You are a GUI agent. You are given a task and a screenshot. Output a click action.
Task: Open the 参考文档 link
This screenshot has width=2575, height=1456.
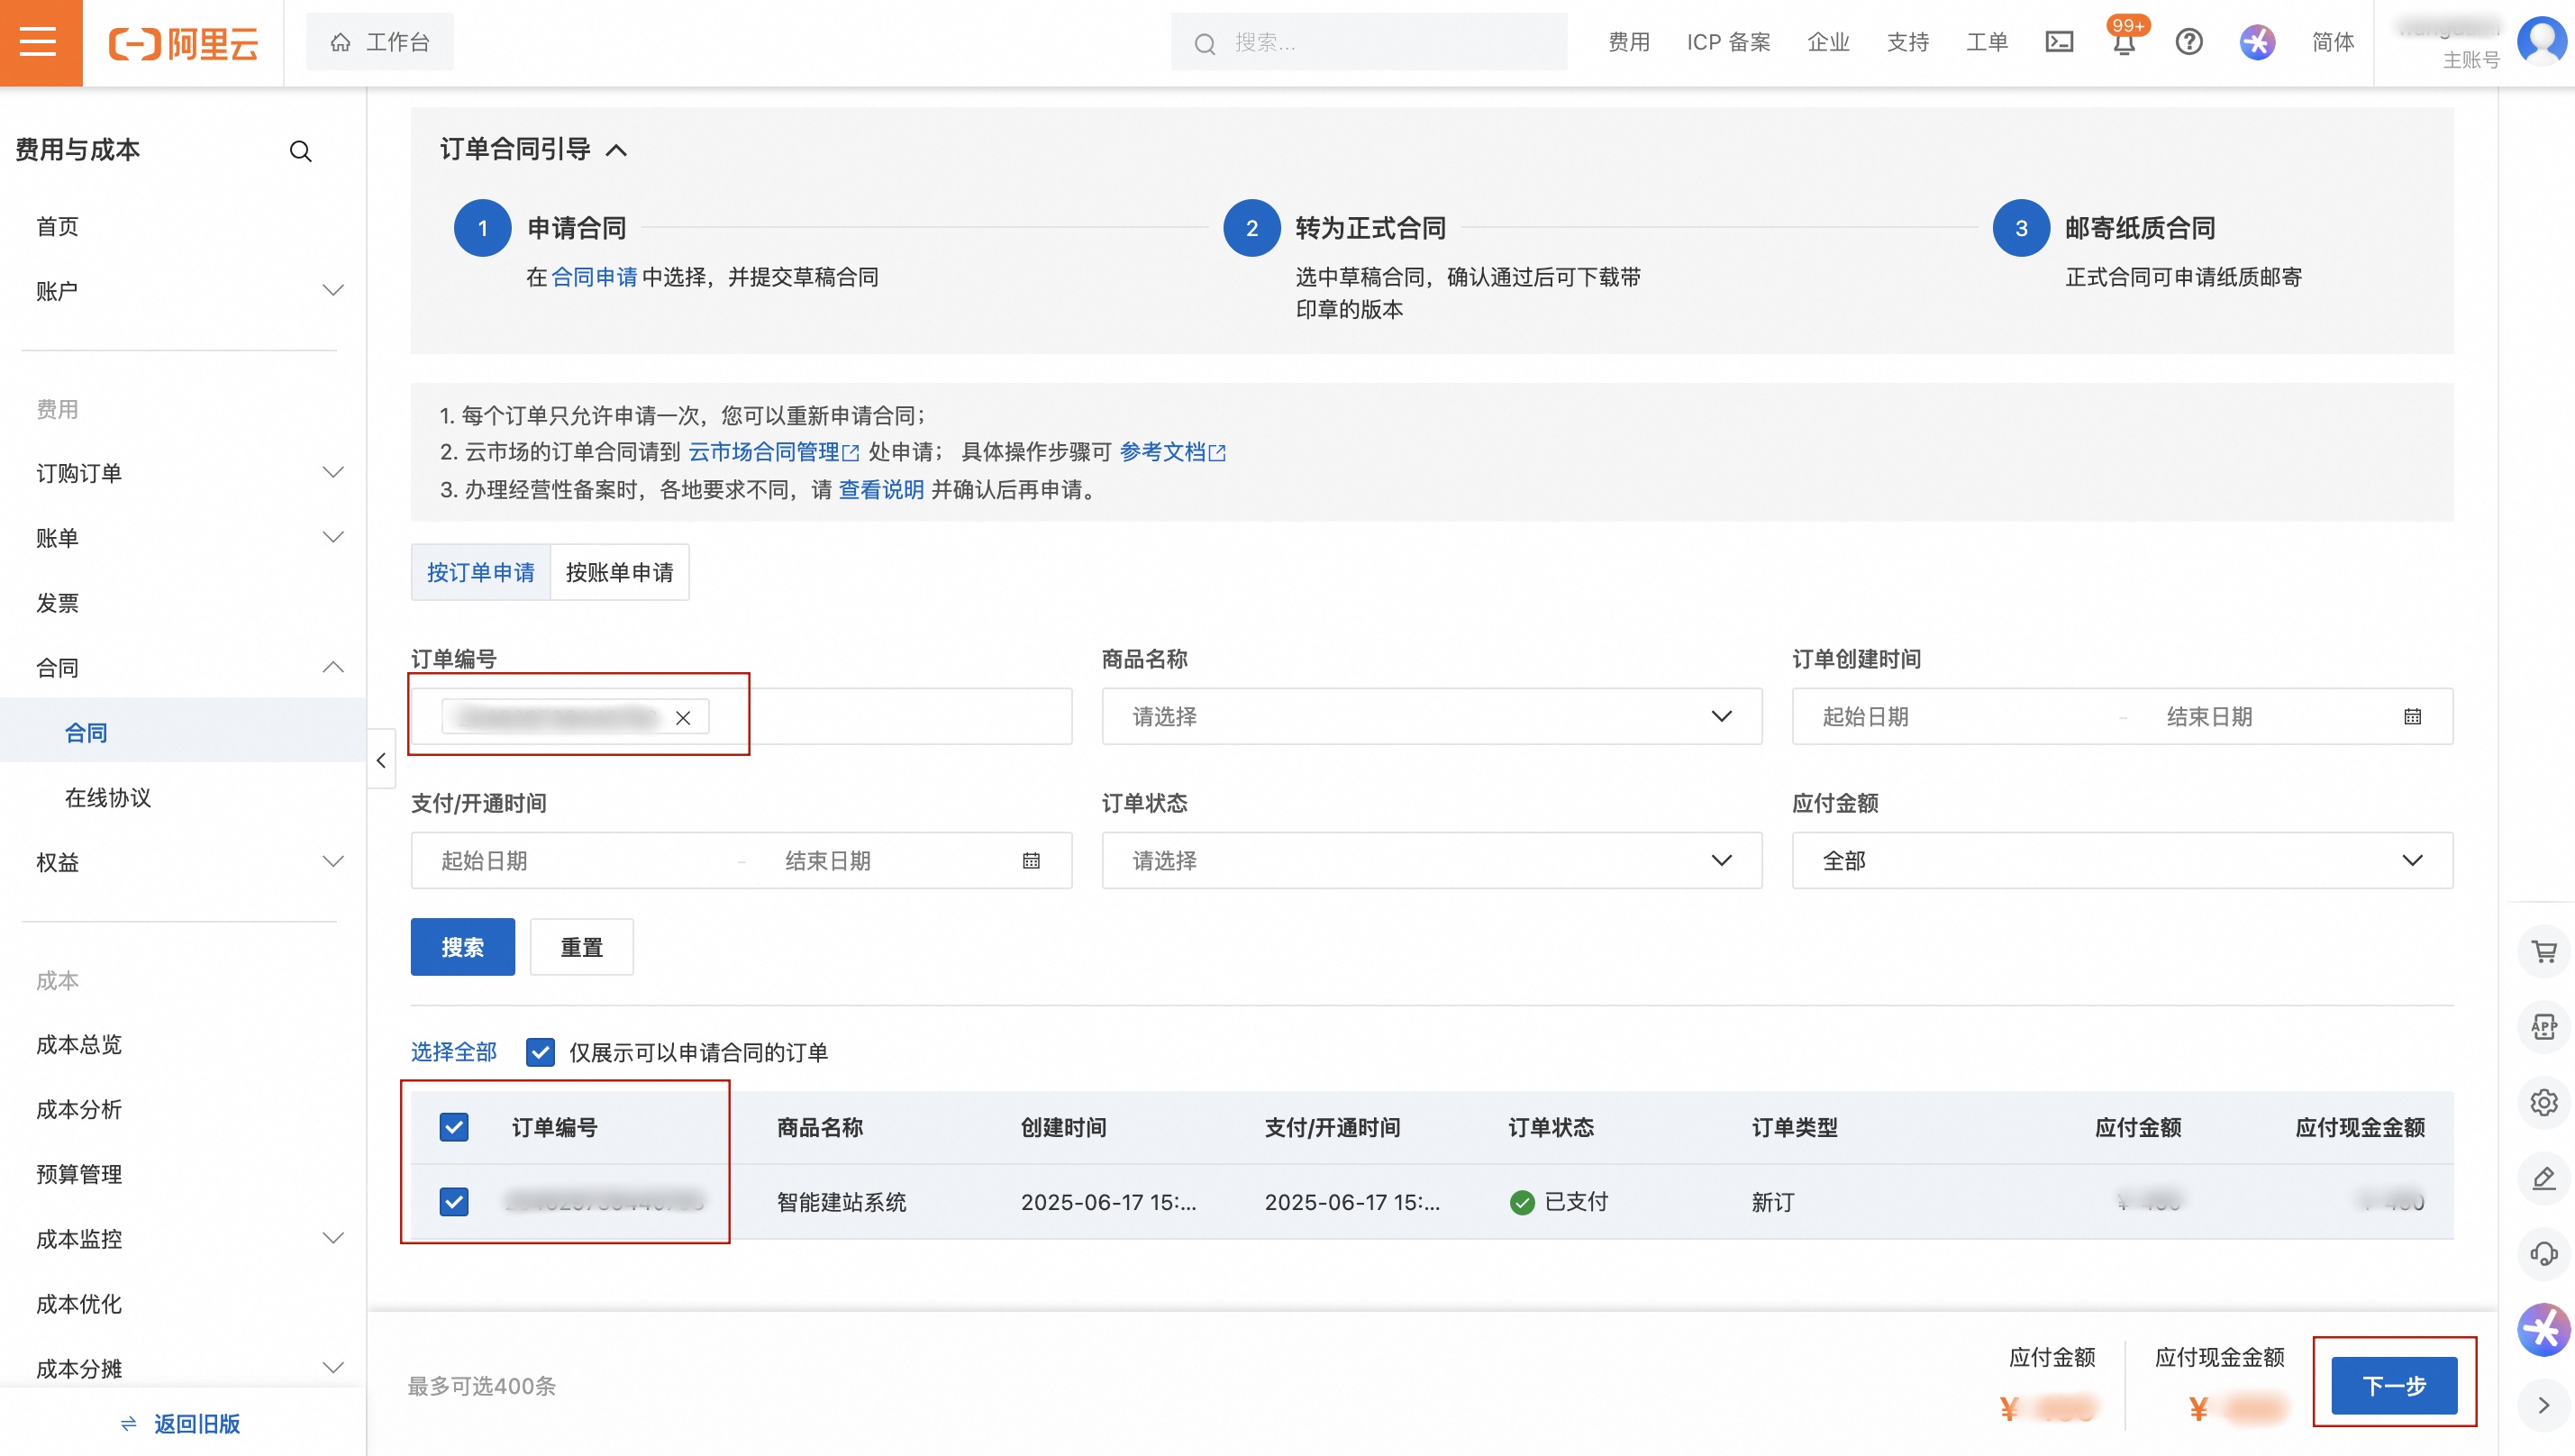click(1172, 452)
